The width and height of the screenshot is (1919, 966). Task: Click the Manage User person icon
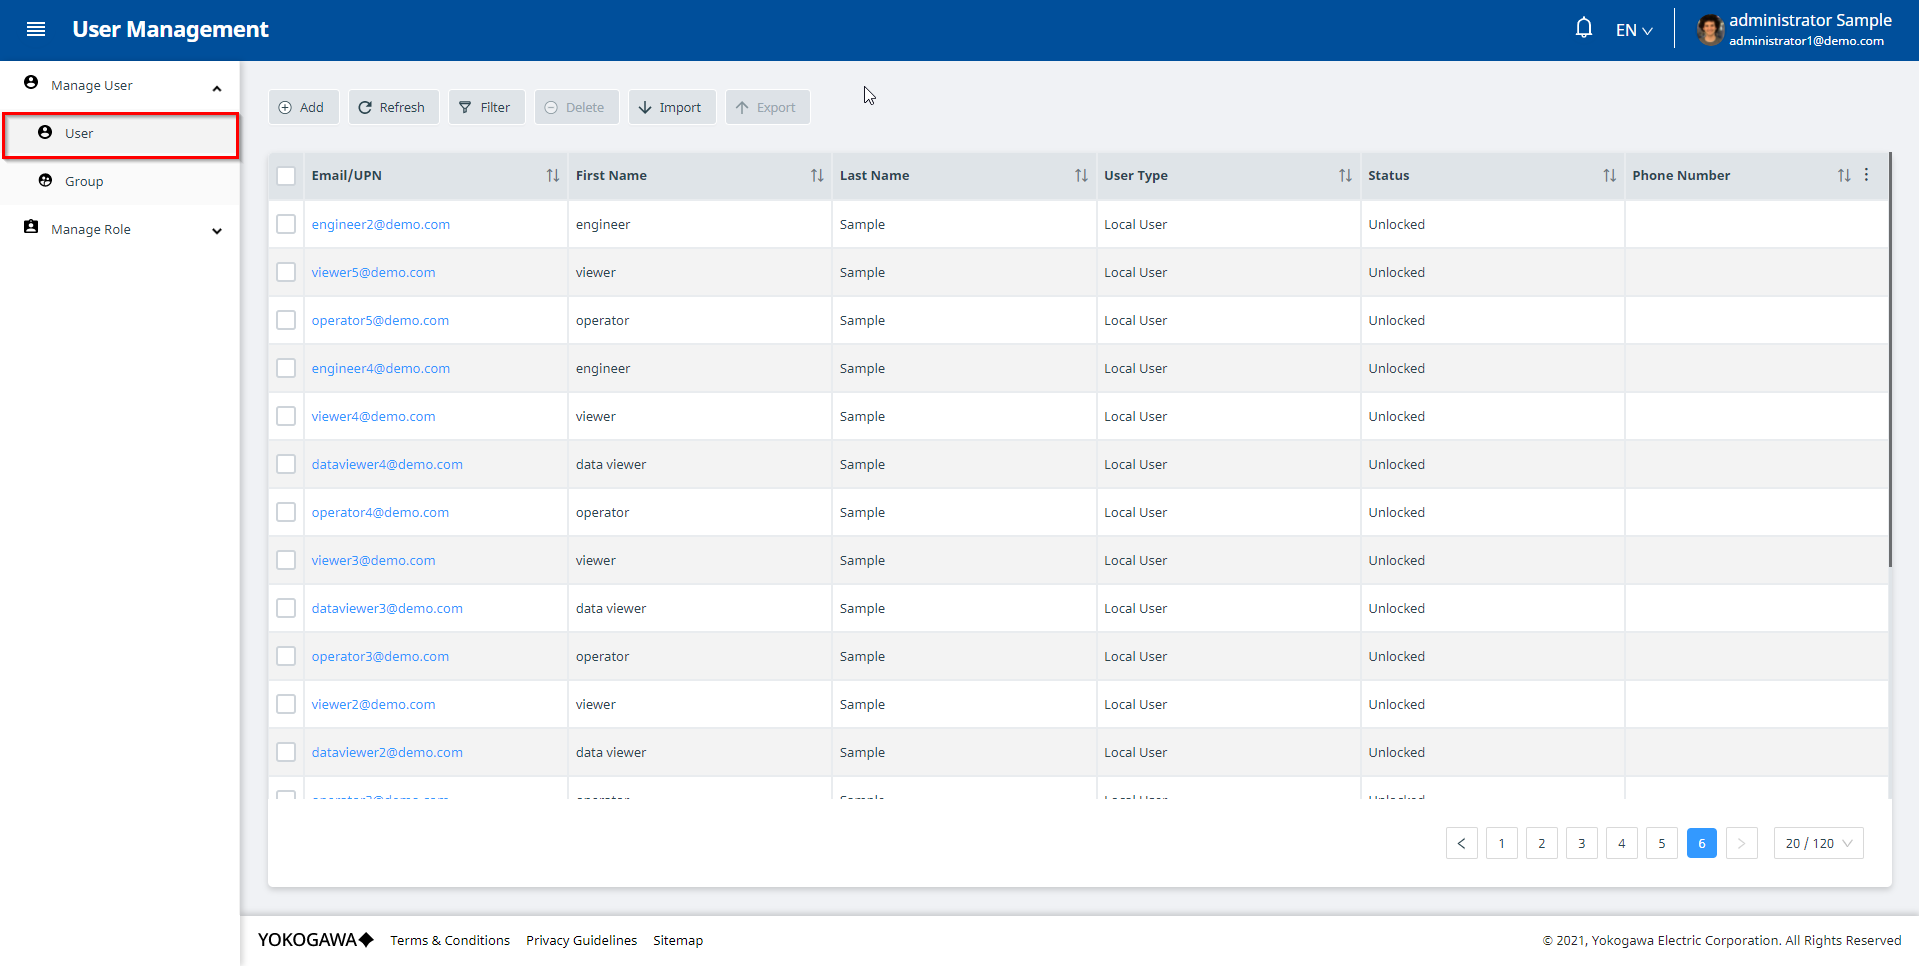pos(31,83)
